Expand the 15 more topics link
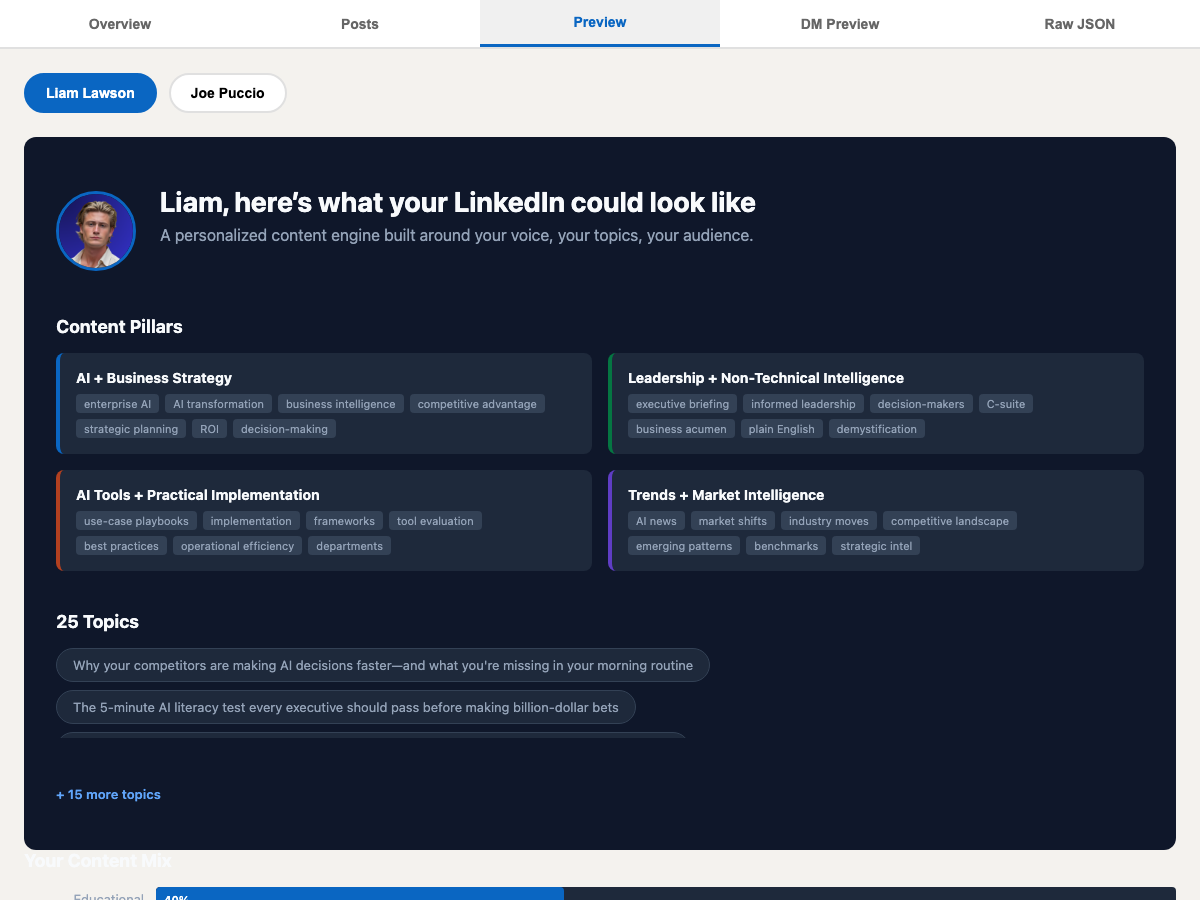 click(x=108, y=794)
